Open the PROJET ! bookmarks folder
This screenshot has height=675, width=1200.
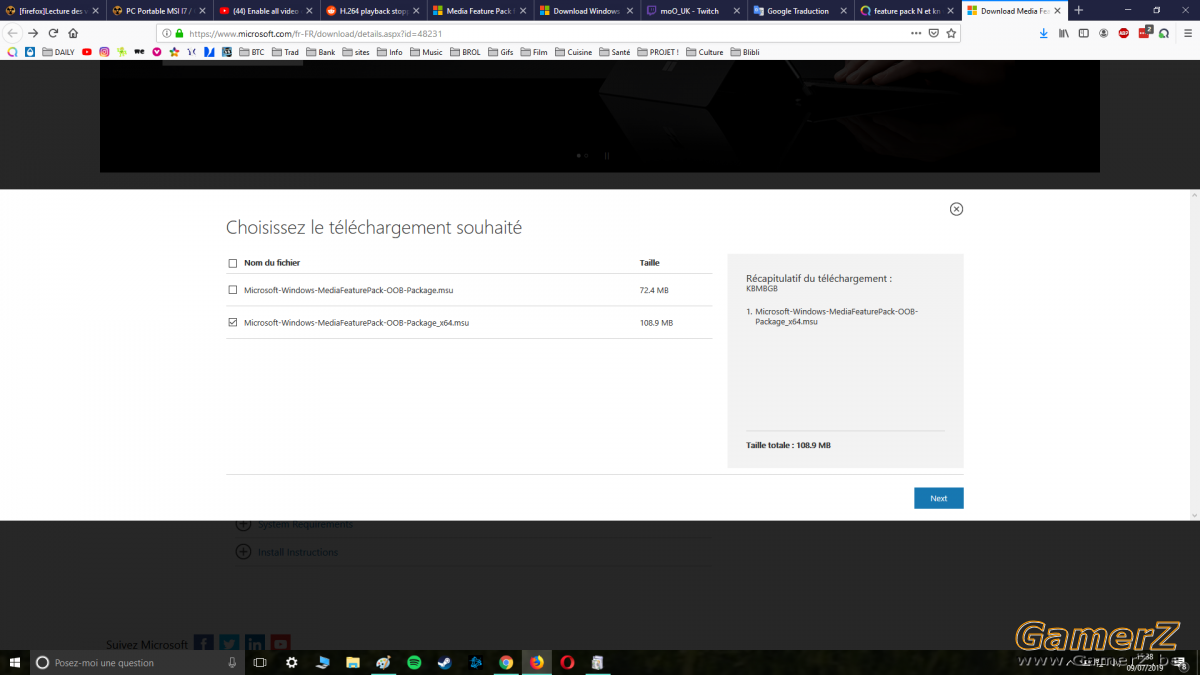657,52
